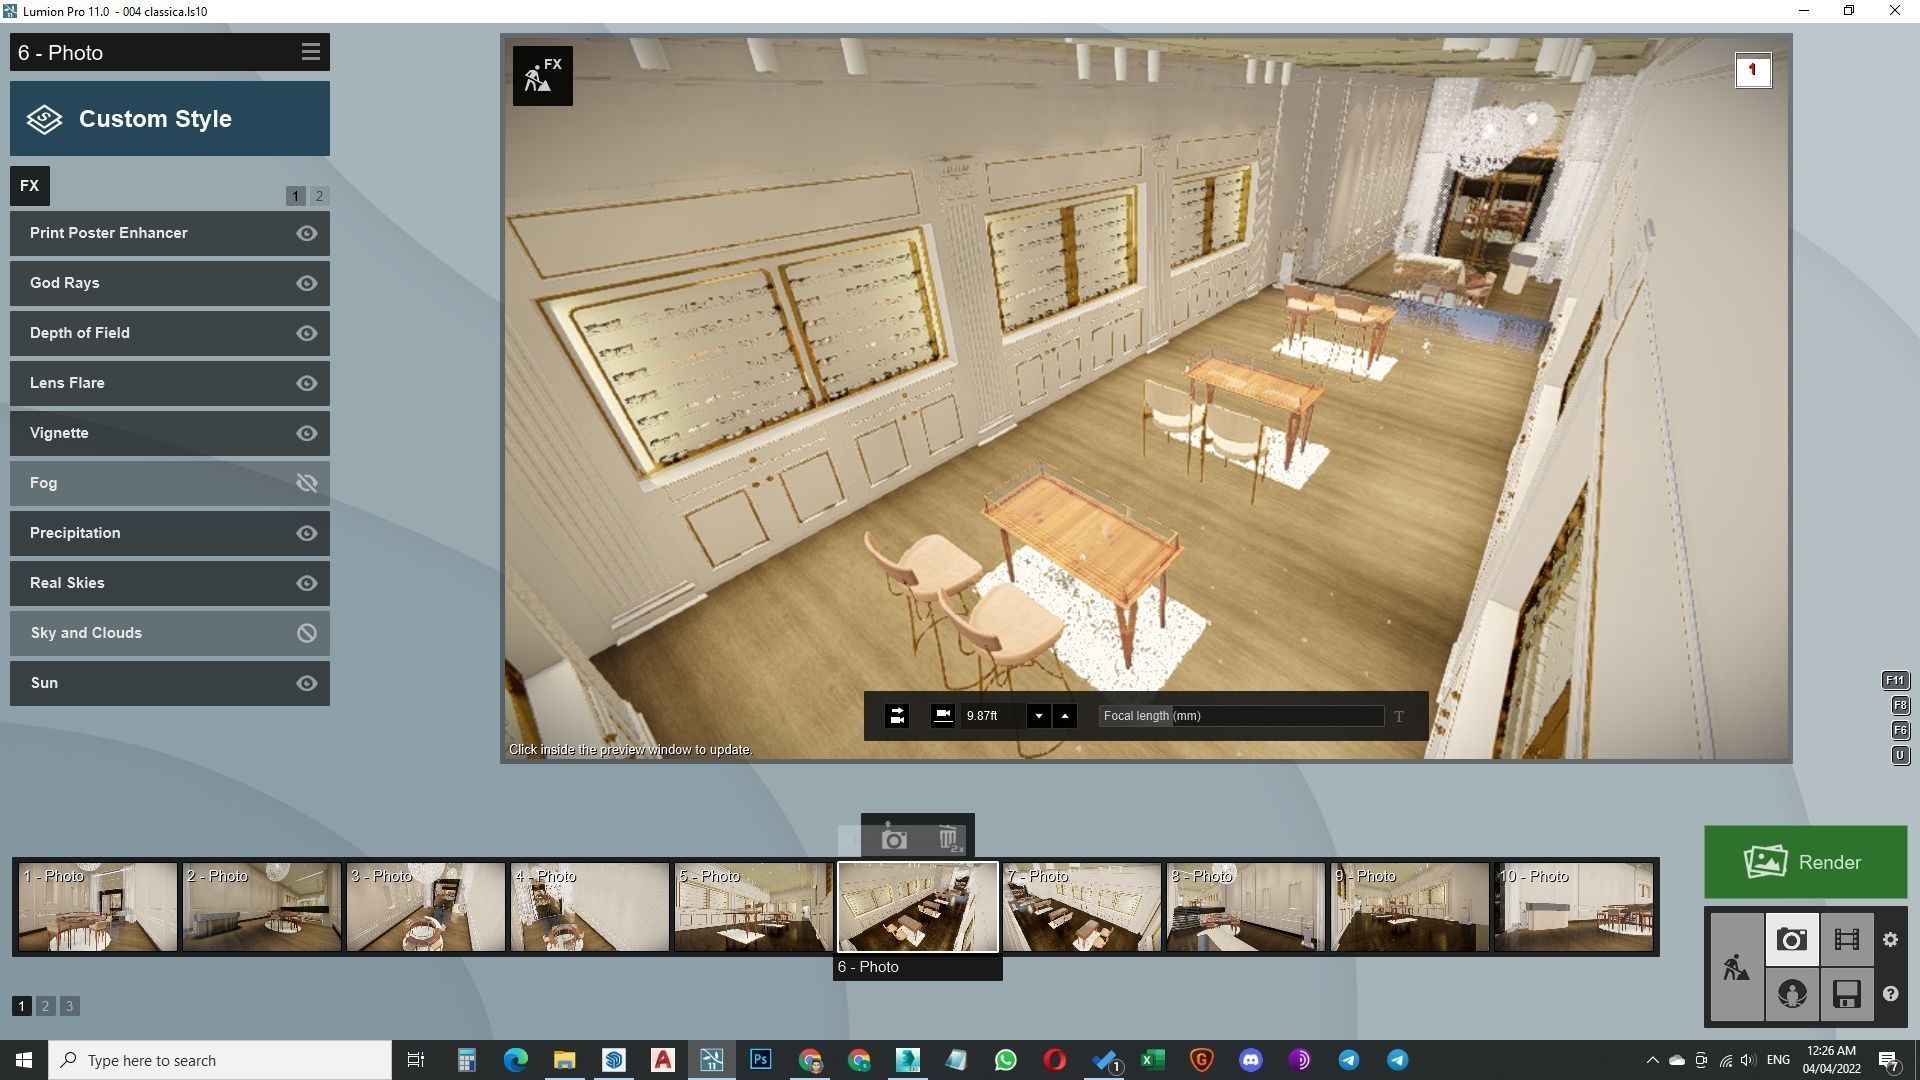Switch to photo set page 3

coord(69,1006)
